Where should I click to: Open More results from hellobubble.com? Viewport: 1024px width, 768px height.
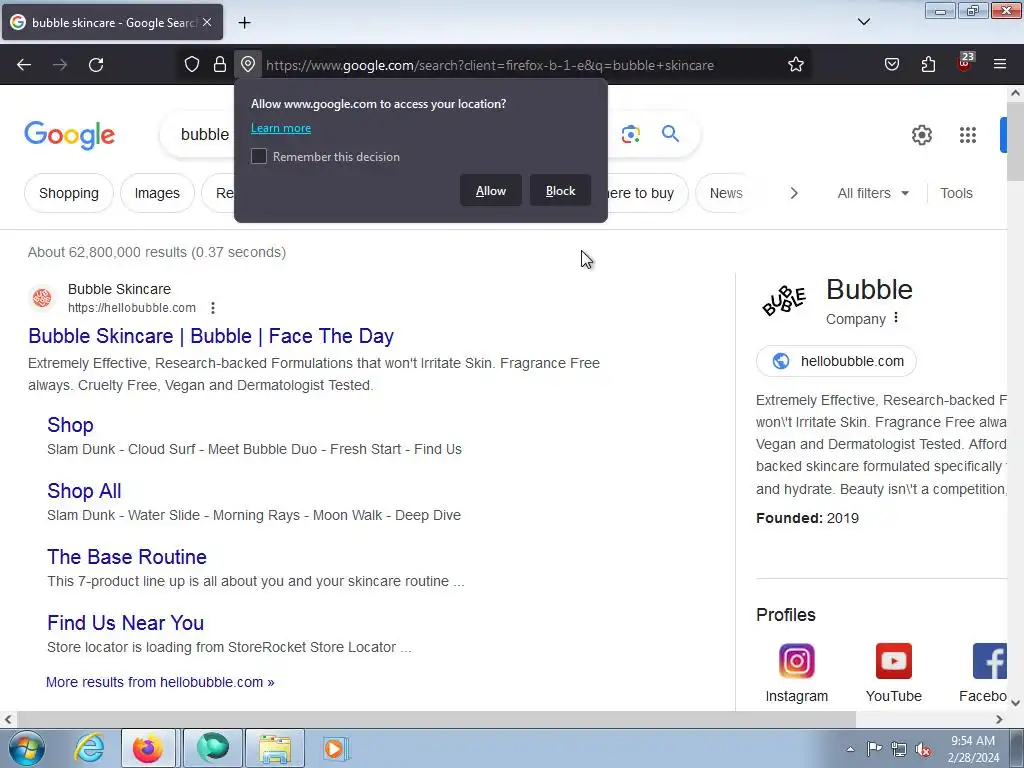(x=160, y=682)
